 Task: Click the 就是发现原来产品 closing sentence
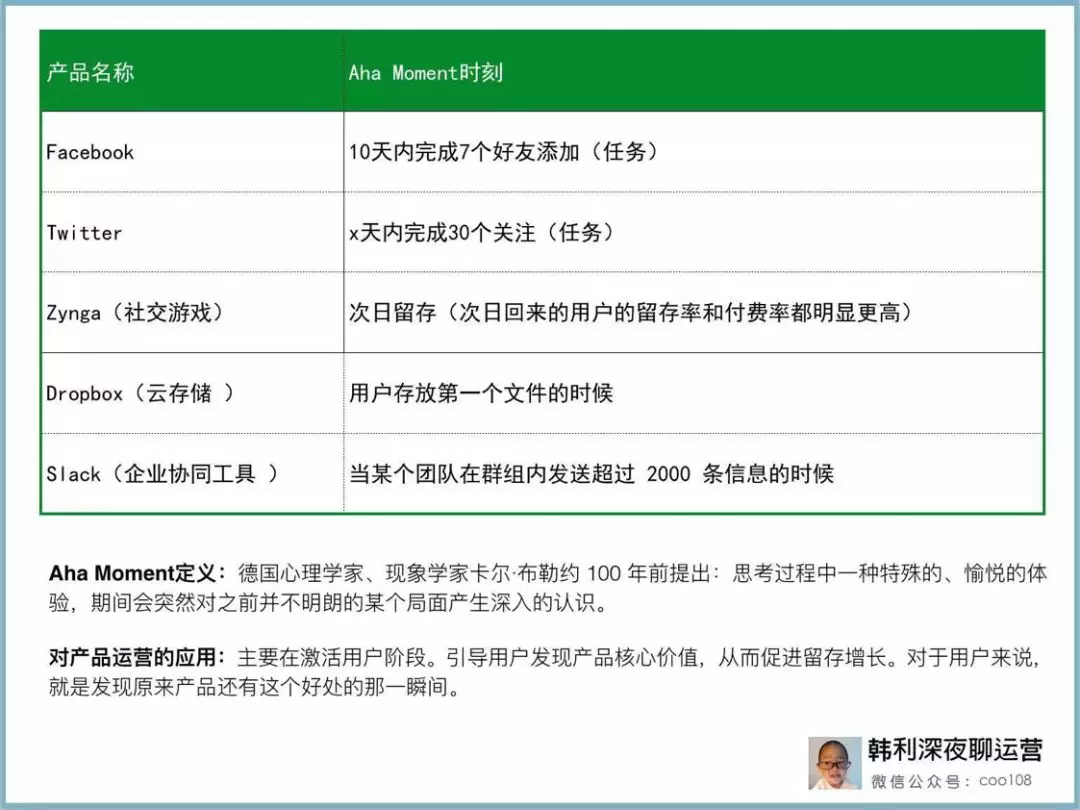[255, 687]
